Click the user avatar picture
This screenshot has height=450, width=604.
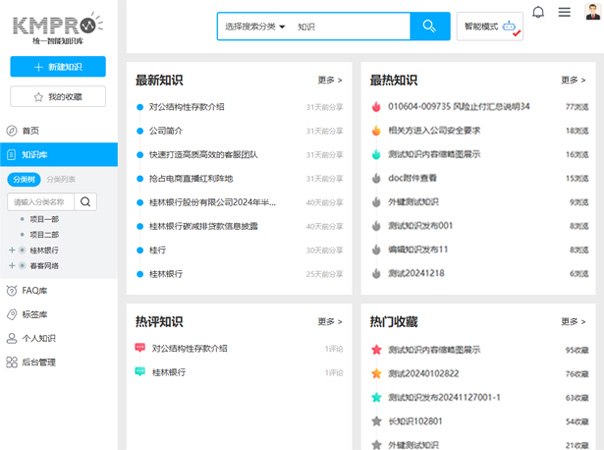[591, 12]
